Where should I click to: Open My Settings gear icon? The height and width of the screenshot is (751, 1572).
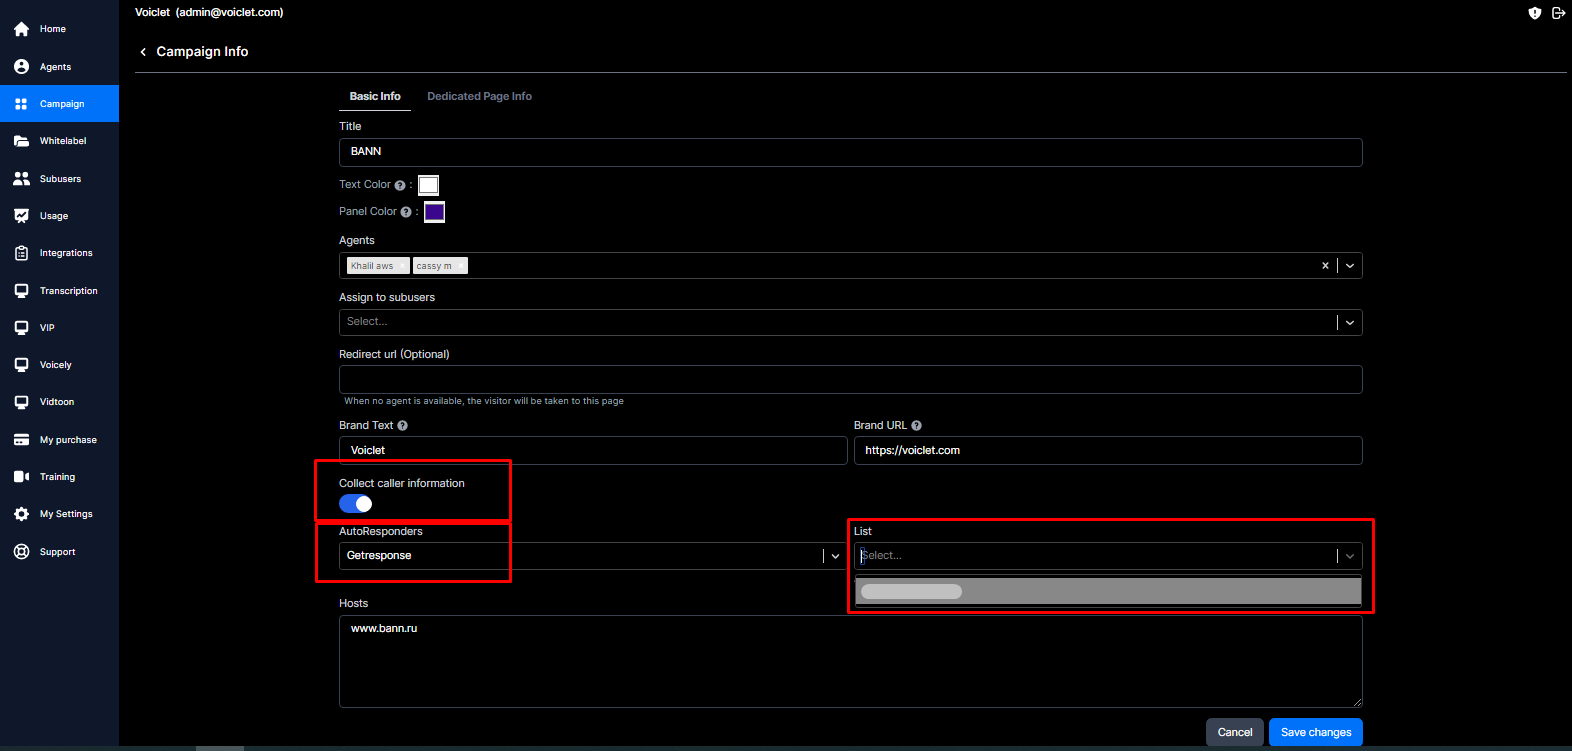(21, 514)
